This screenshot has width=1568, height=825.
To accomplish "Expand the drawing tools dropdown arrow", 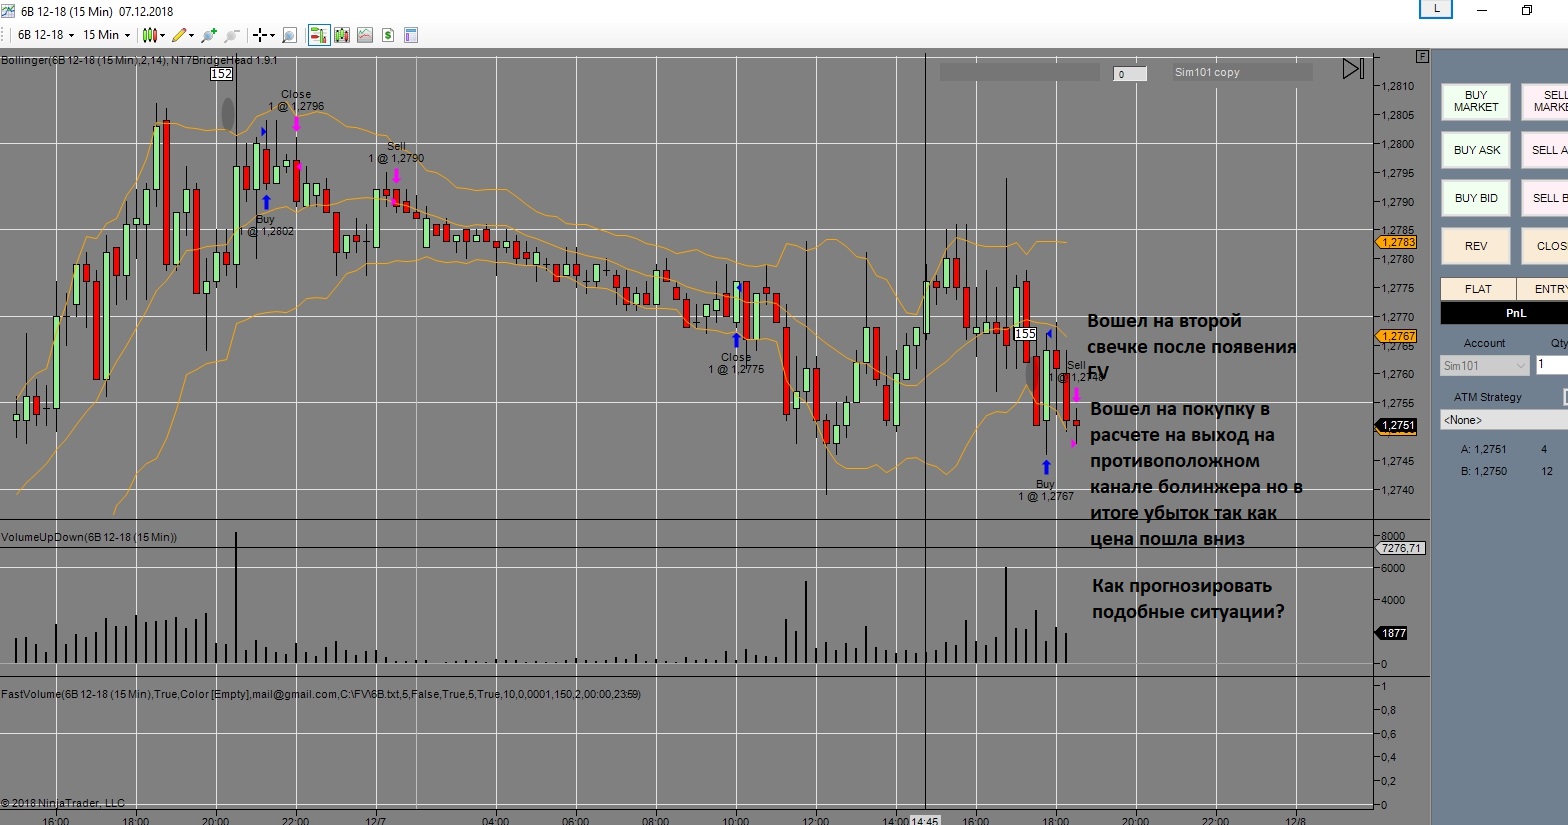I will click(x=191, y=35).
